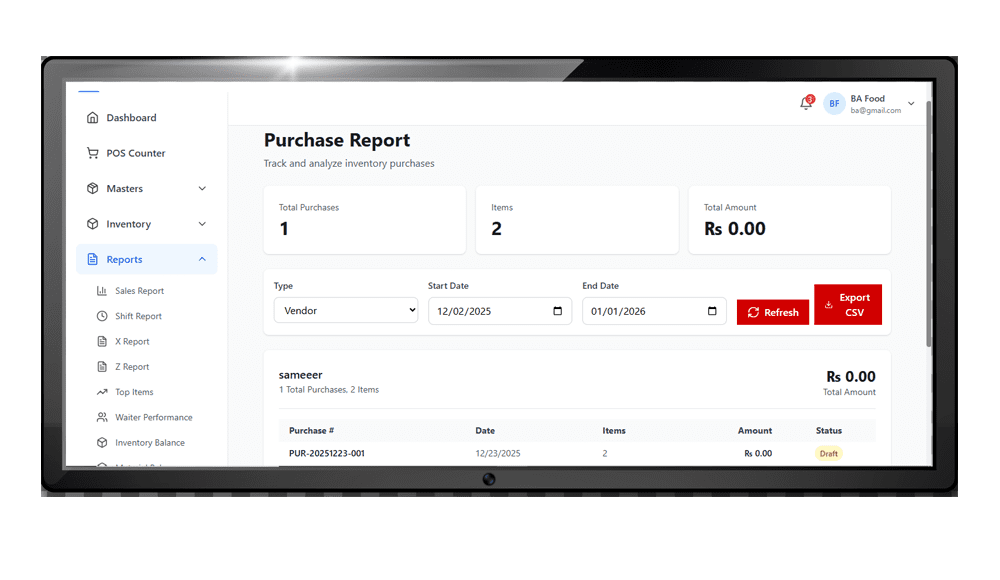The height and width of the screenshot is (580, 1000).
Task: Click the Dashboard home icon
Action: [93, 118]
